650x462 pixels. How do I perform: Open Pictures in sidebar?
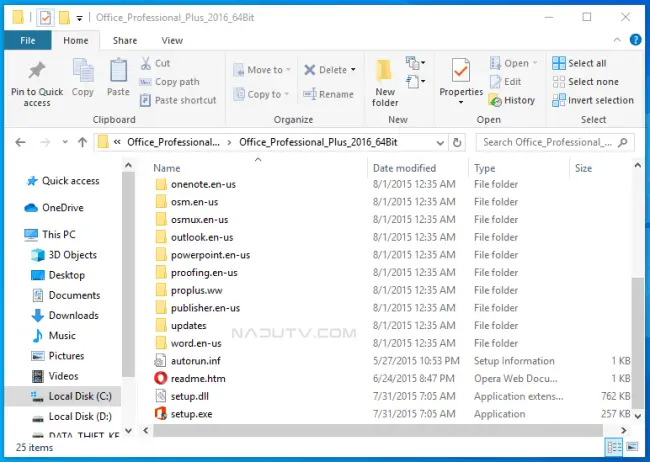click(58, 356)
